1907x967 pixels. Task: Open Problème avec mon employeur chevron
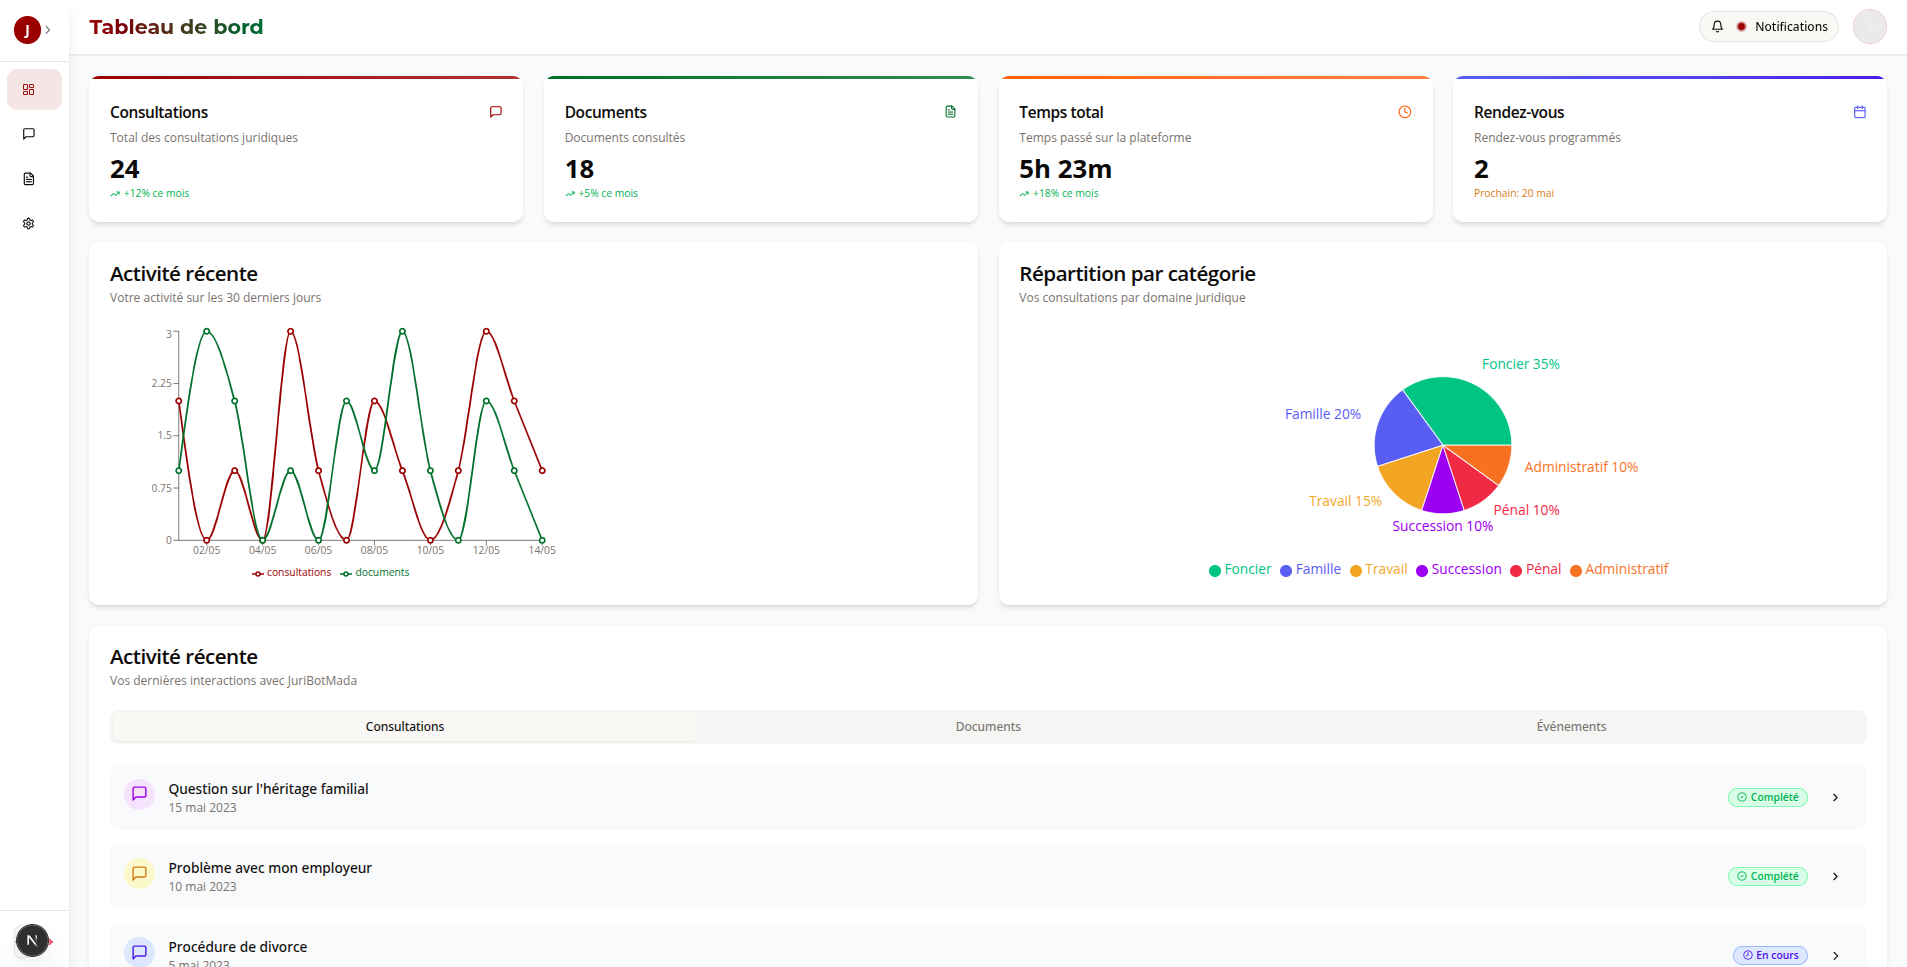pyautogui.click(x=1835, y=877)
